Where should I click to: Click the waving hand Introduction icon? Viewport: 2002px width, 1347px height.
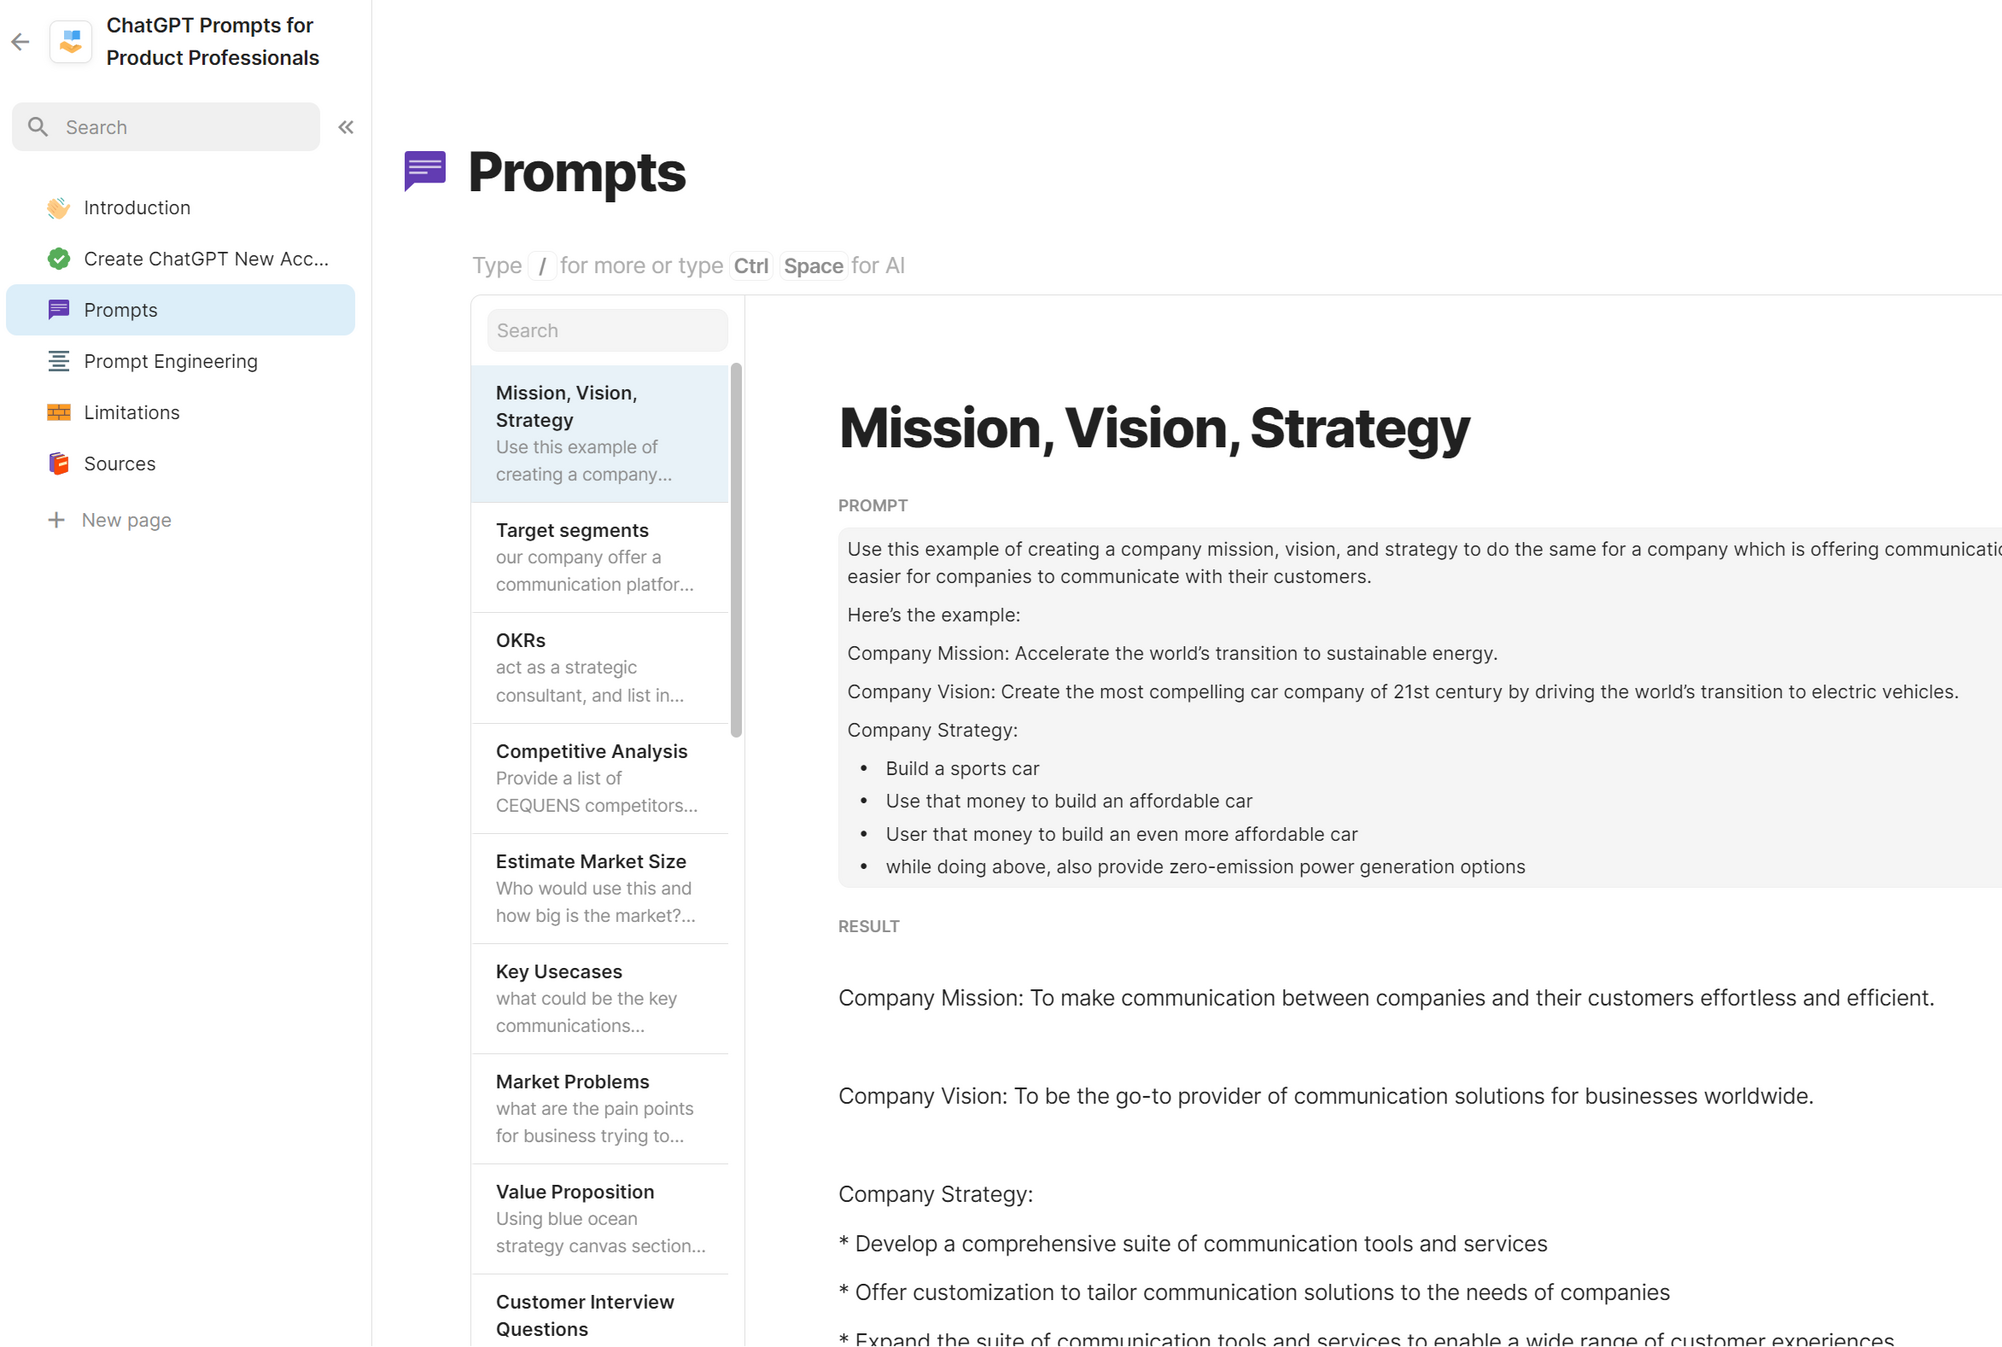[59, 208]
